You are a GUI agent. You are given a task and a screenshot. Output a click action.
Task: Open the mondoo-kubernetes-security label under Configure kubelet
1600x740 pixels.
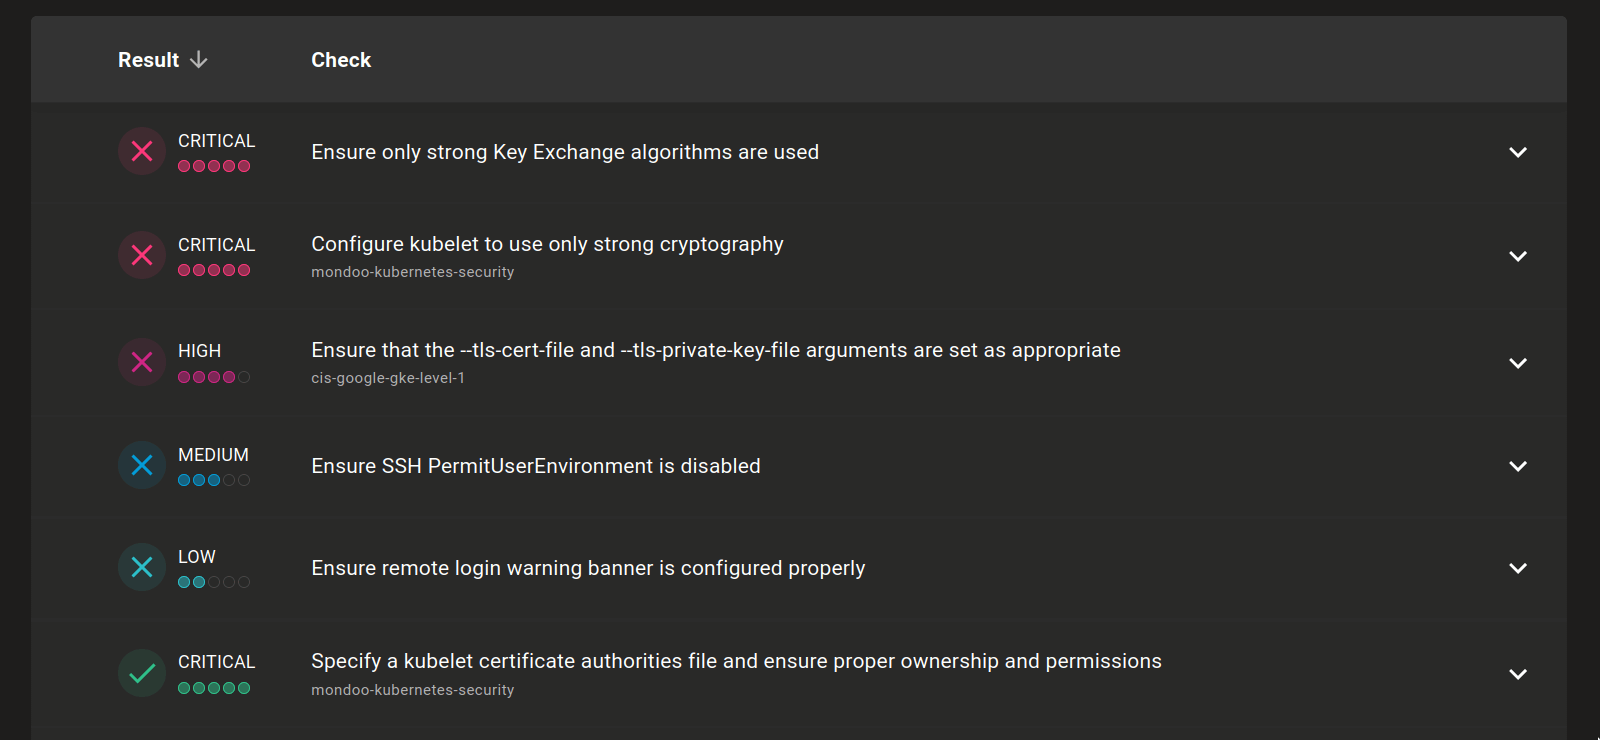412,272
